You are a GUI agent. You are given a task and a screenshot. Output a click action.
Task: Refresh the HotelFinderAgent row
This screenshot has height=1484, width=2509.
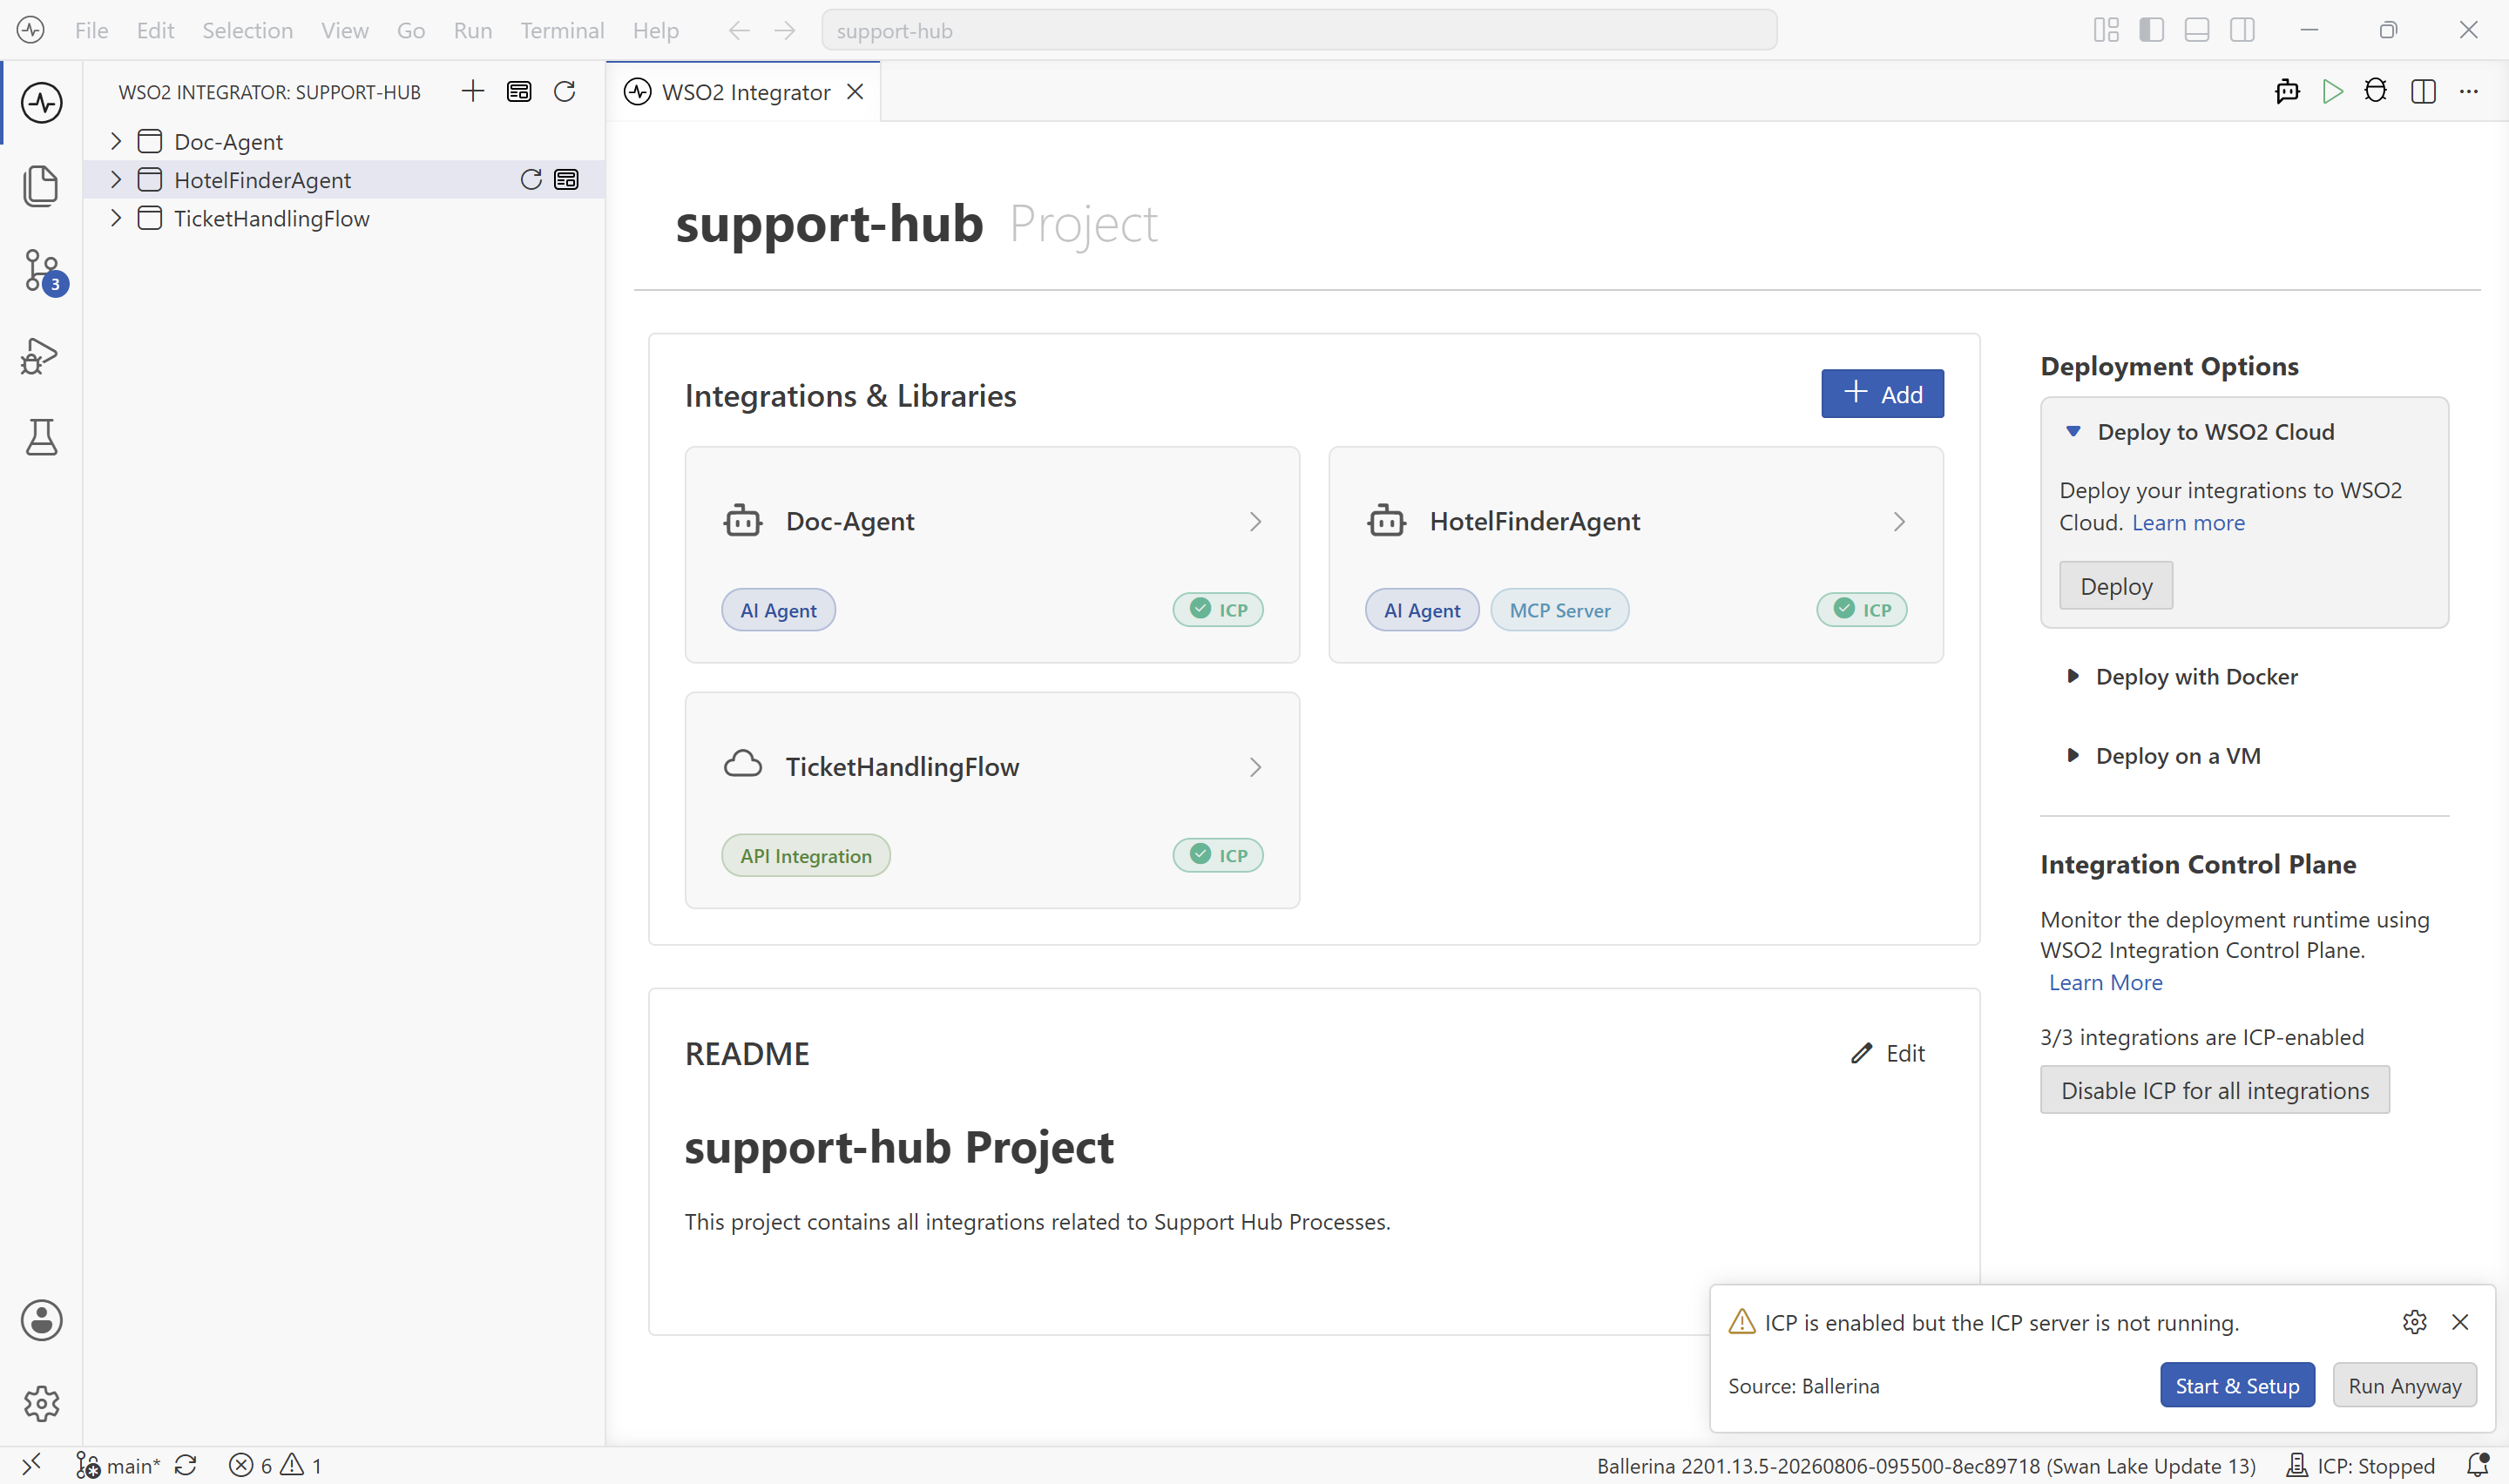coord(531,179)
